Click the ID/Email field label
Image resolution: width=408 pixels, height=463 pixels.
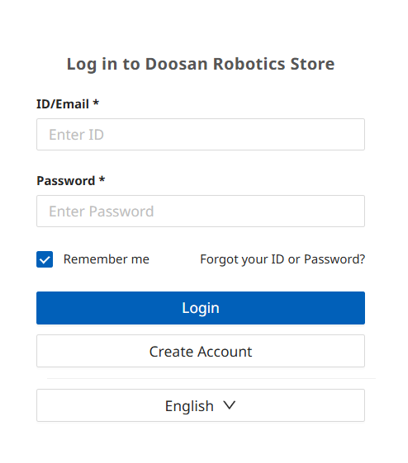pyautogui.click(x=63, y=104)
